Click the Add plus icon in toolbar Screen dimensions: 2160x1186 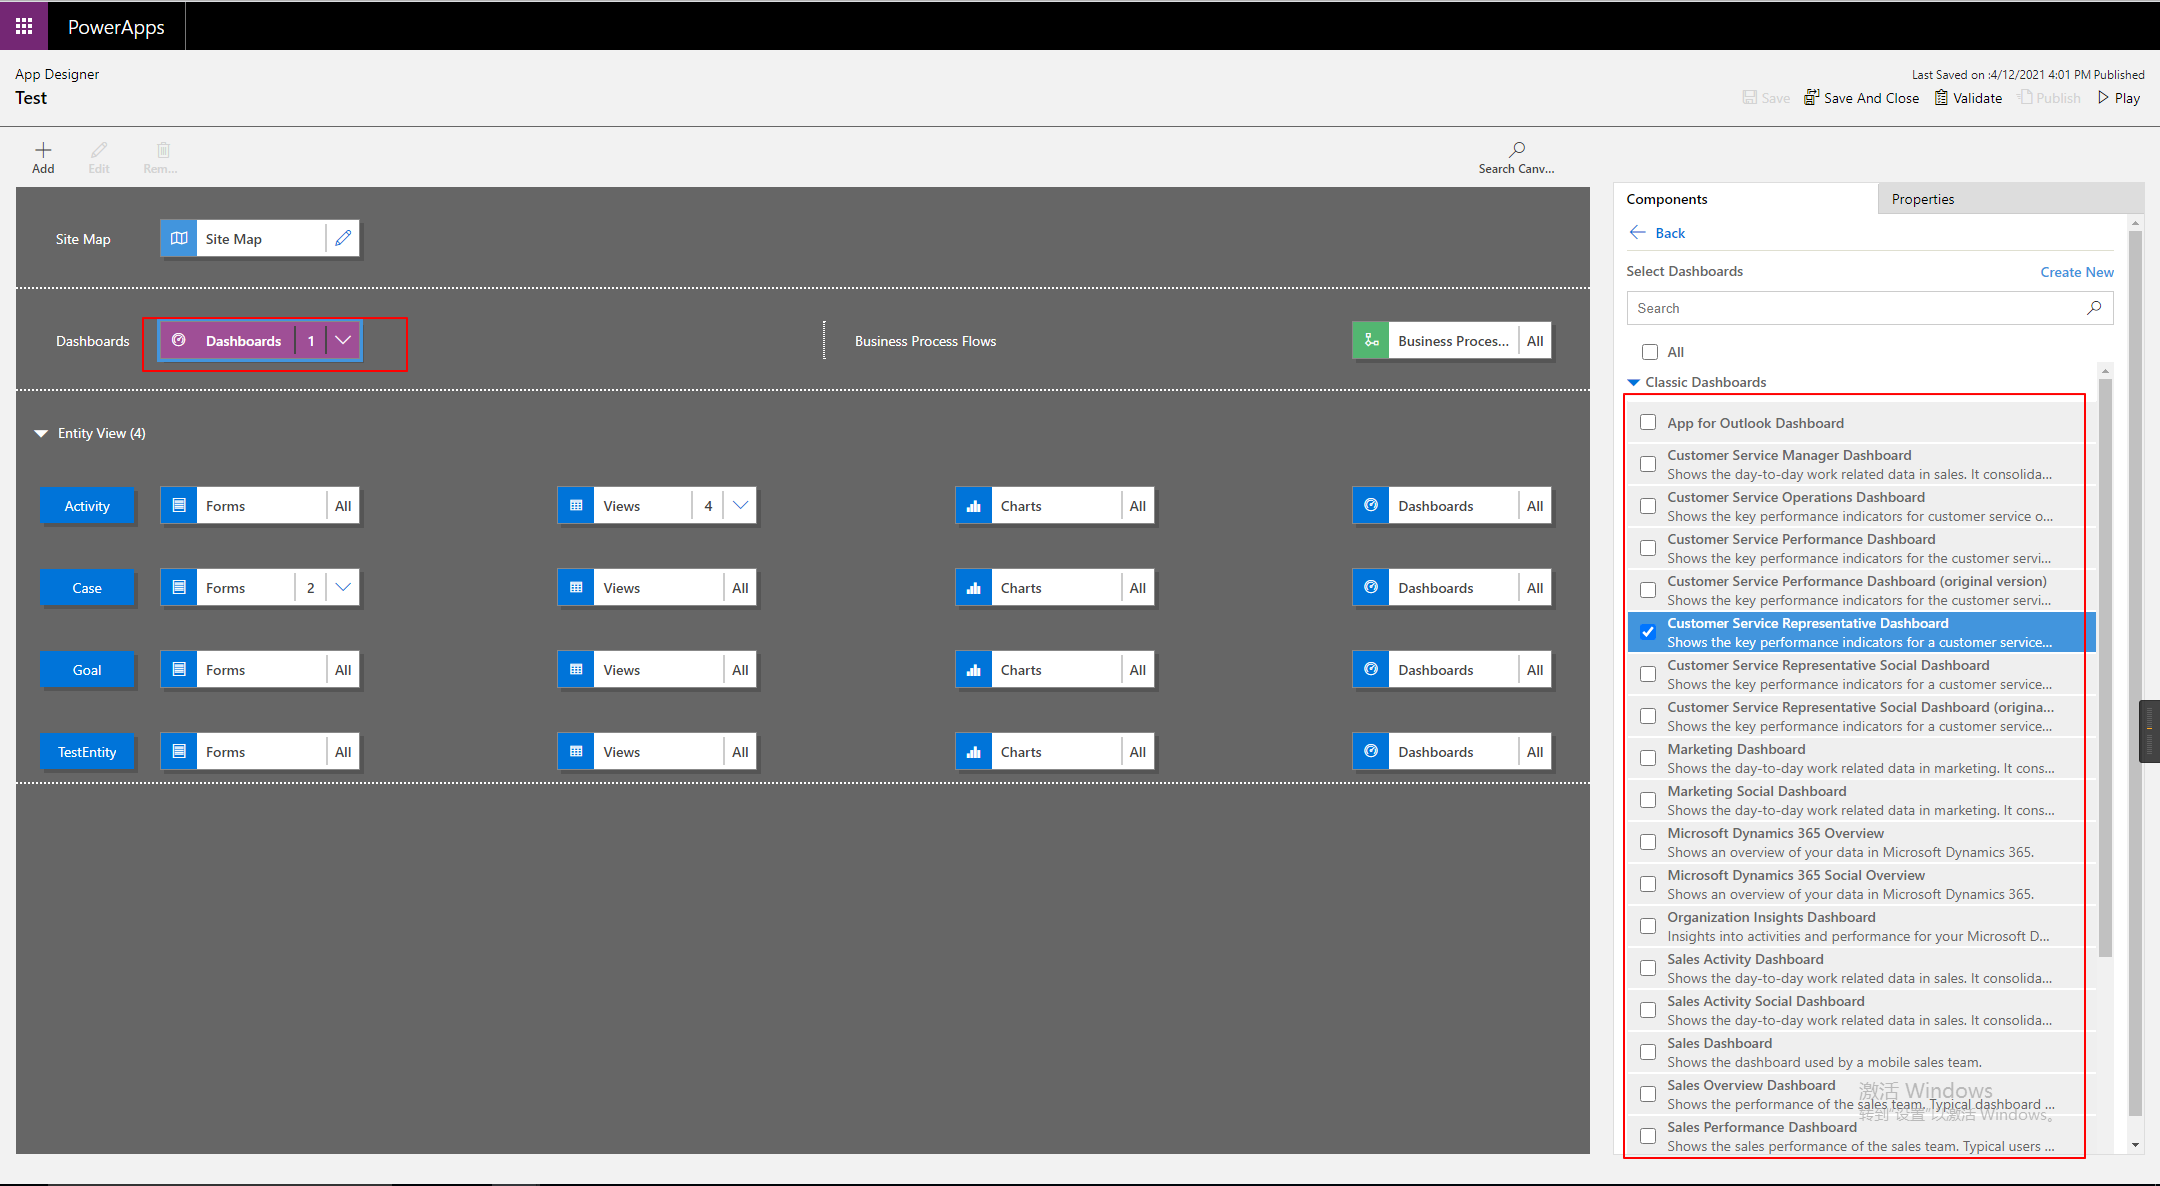(43, 150)
